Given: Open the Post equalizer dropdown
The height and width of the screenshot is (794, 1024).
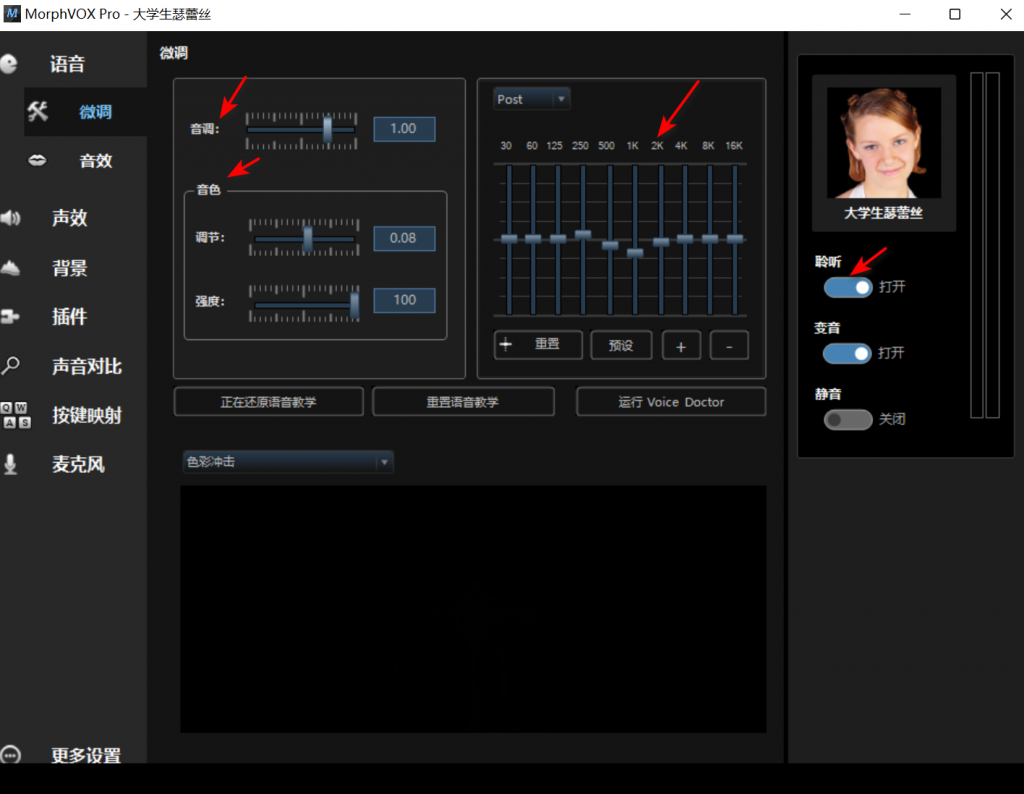Looking at the screenshot, I should point(532,99).
